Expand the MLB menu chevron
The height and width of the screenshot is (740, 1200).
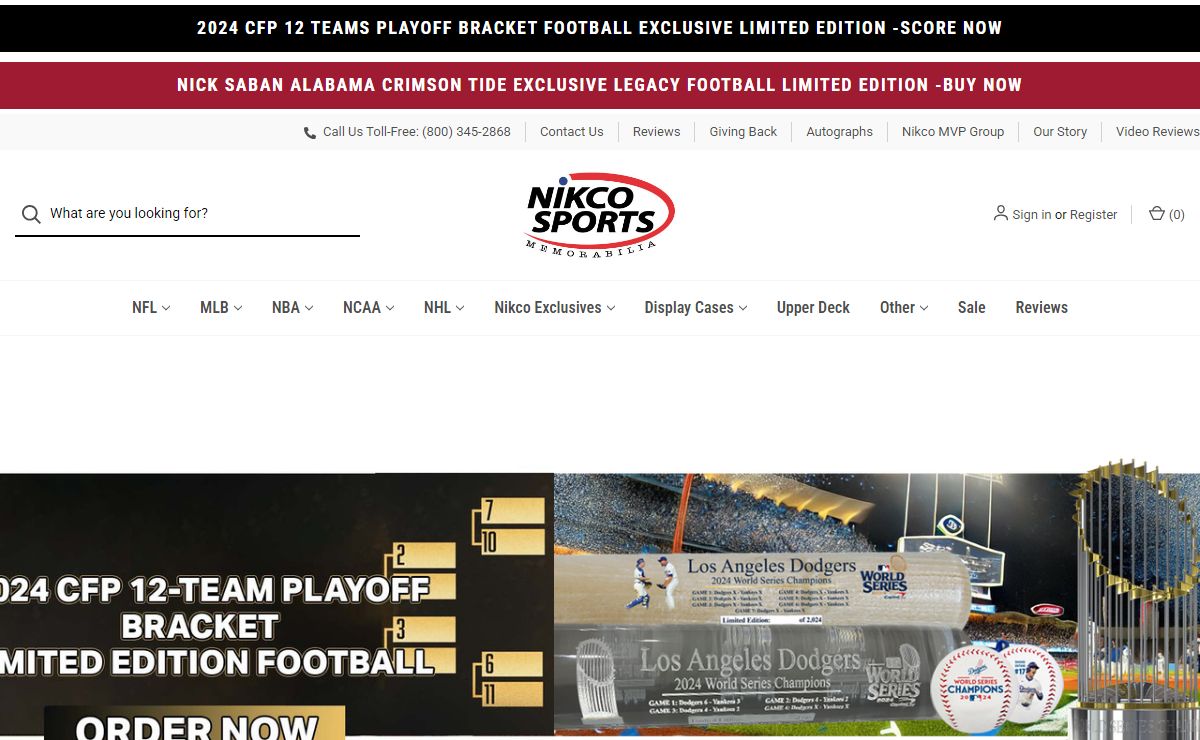point(238,308)
